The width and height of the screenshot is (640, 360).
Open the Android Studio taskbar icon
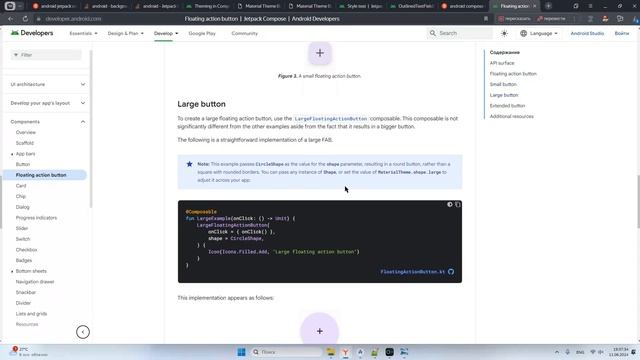[x=360, y=352]
